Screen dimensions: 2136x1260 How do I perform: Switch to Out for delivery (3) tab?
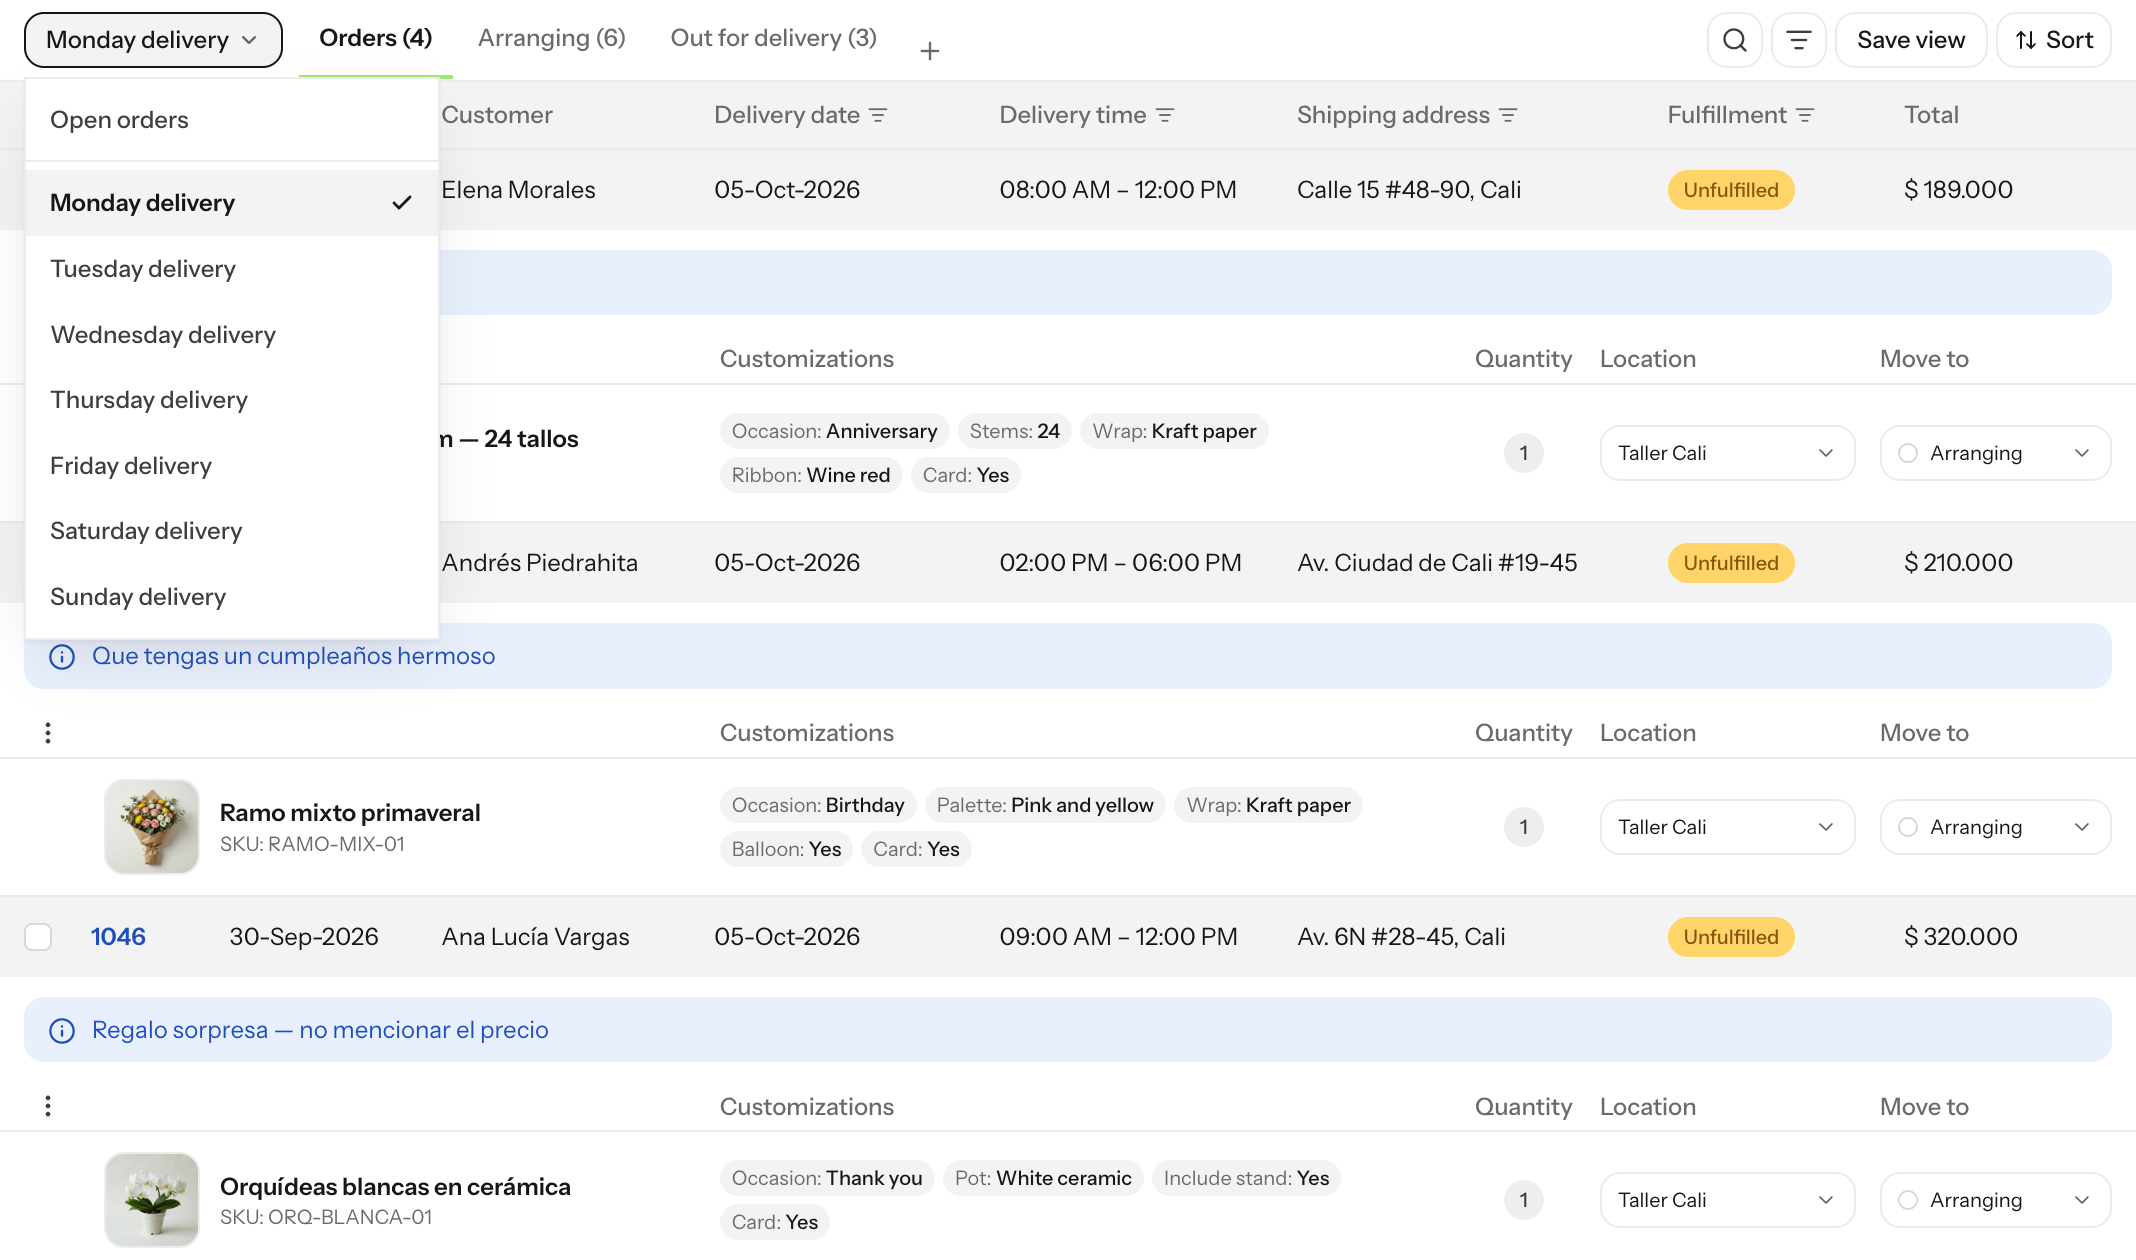tap(773, 38)
